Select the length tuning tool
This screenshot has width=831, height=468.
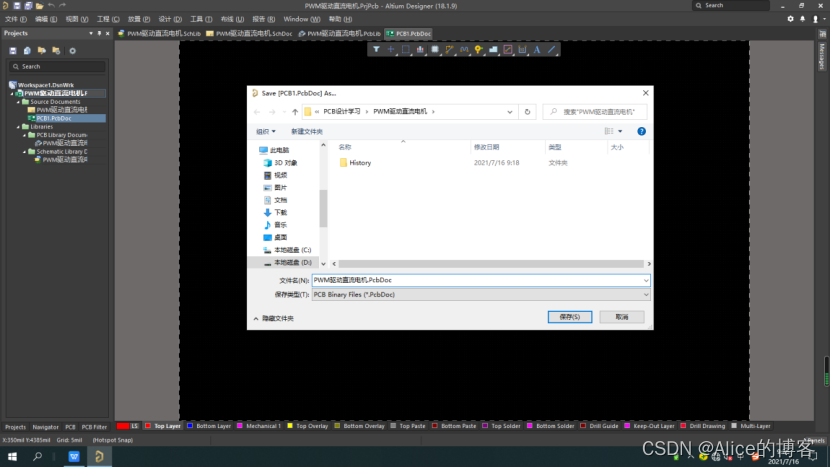pyautogui.click(x=464, y=49)
